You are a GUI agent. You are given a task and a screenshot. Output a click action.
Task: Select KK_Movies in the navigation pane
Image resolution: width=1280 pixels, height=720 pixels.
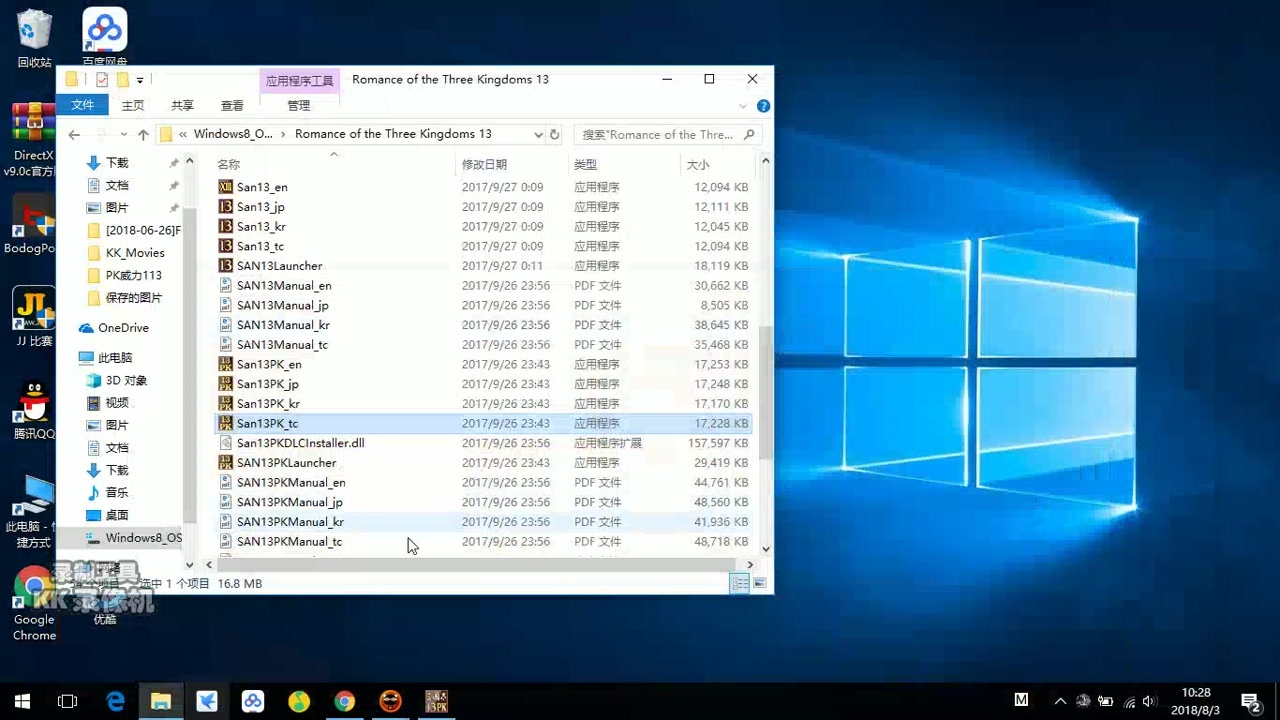point(134,253)
